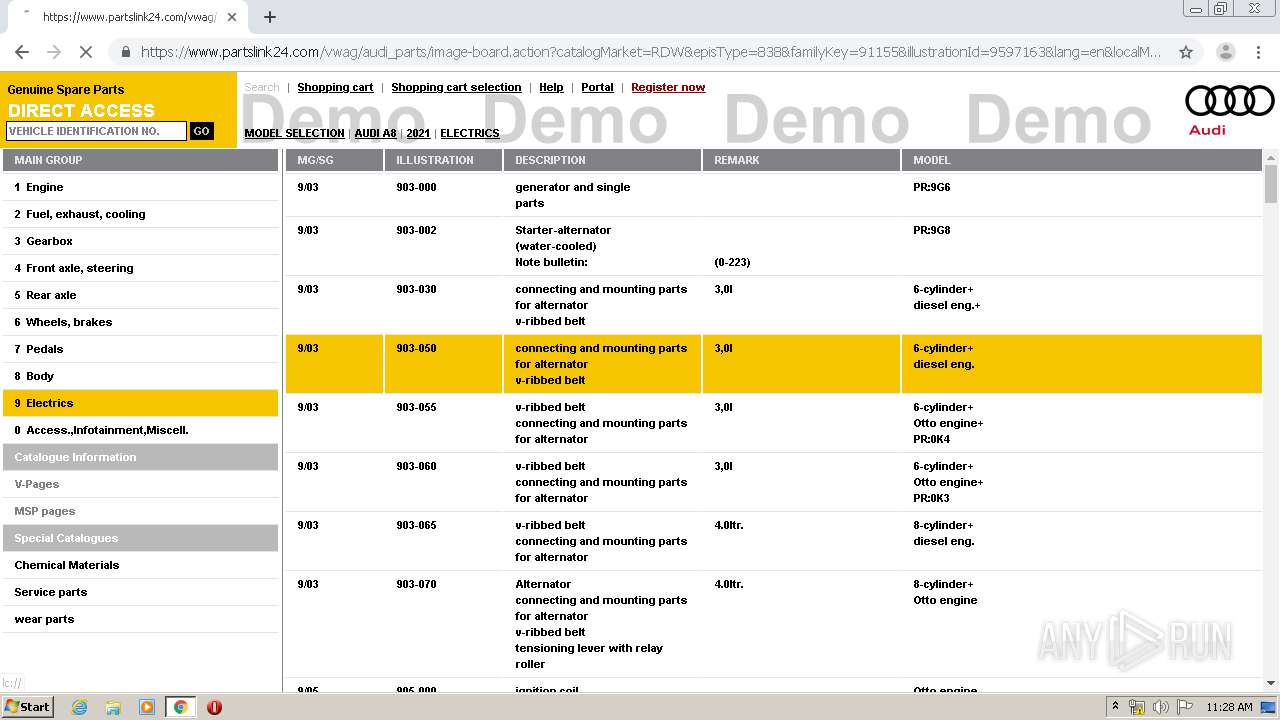Viewport: 1280px width, 720px height.
Task: Select main group 0 Access., Infotainment, Miscell.
Action: 140,430
